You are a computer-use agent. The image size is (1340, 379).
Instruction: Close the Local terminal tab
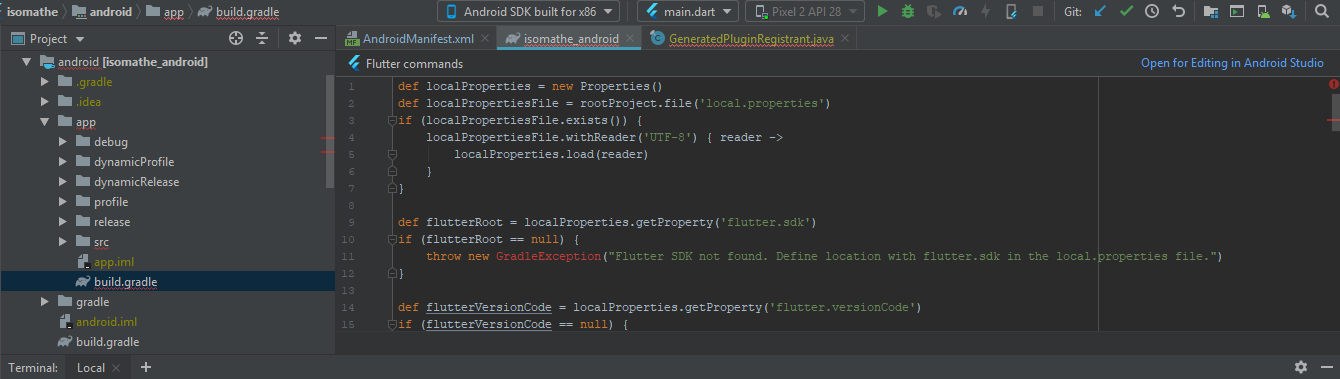click(x=117, y=368)
